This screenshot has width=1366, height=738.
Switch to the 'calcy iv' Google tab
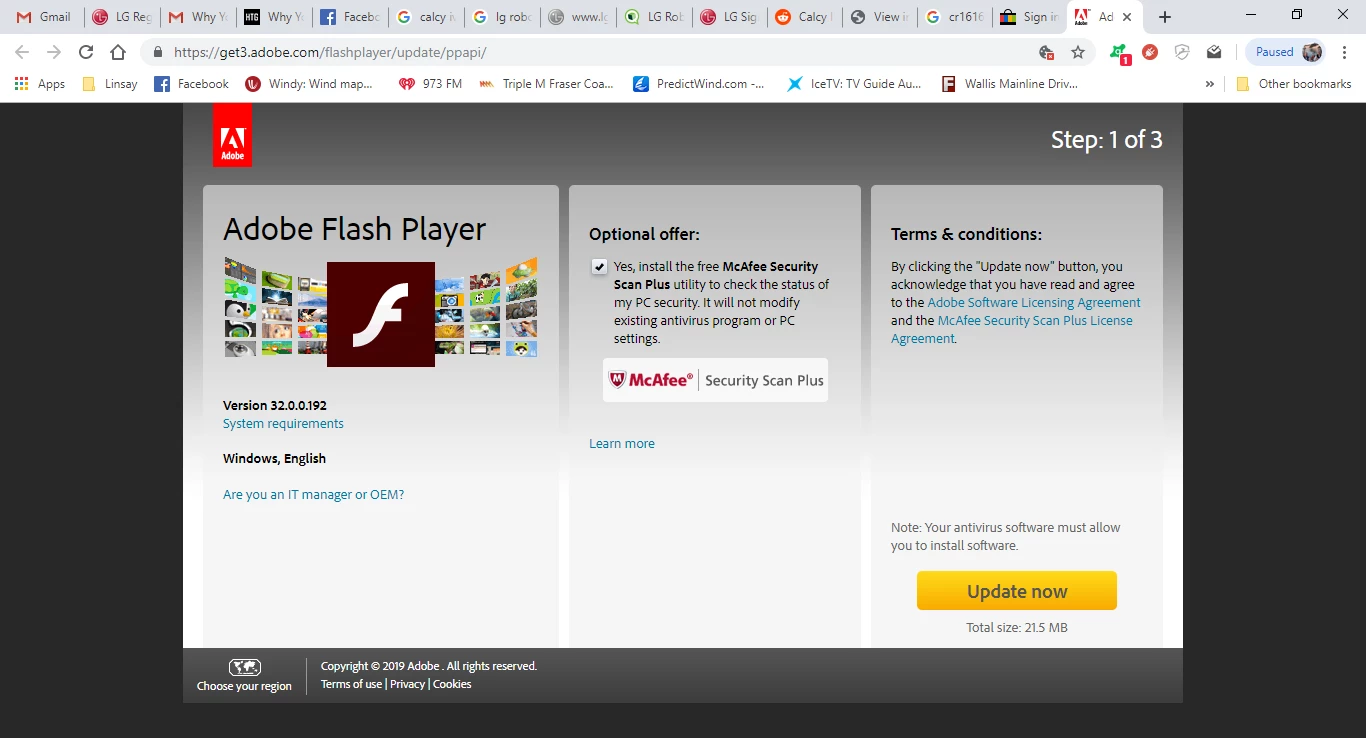[425, 17]
